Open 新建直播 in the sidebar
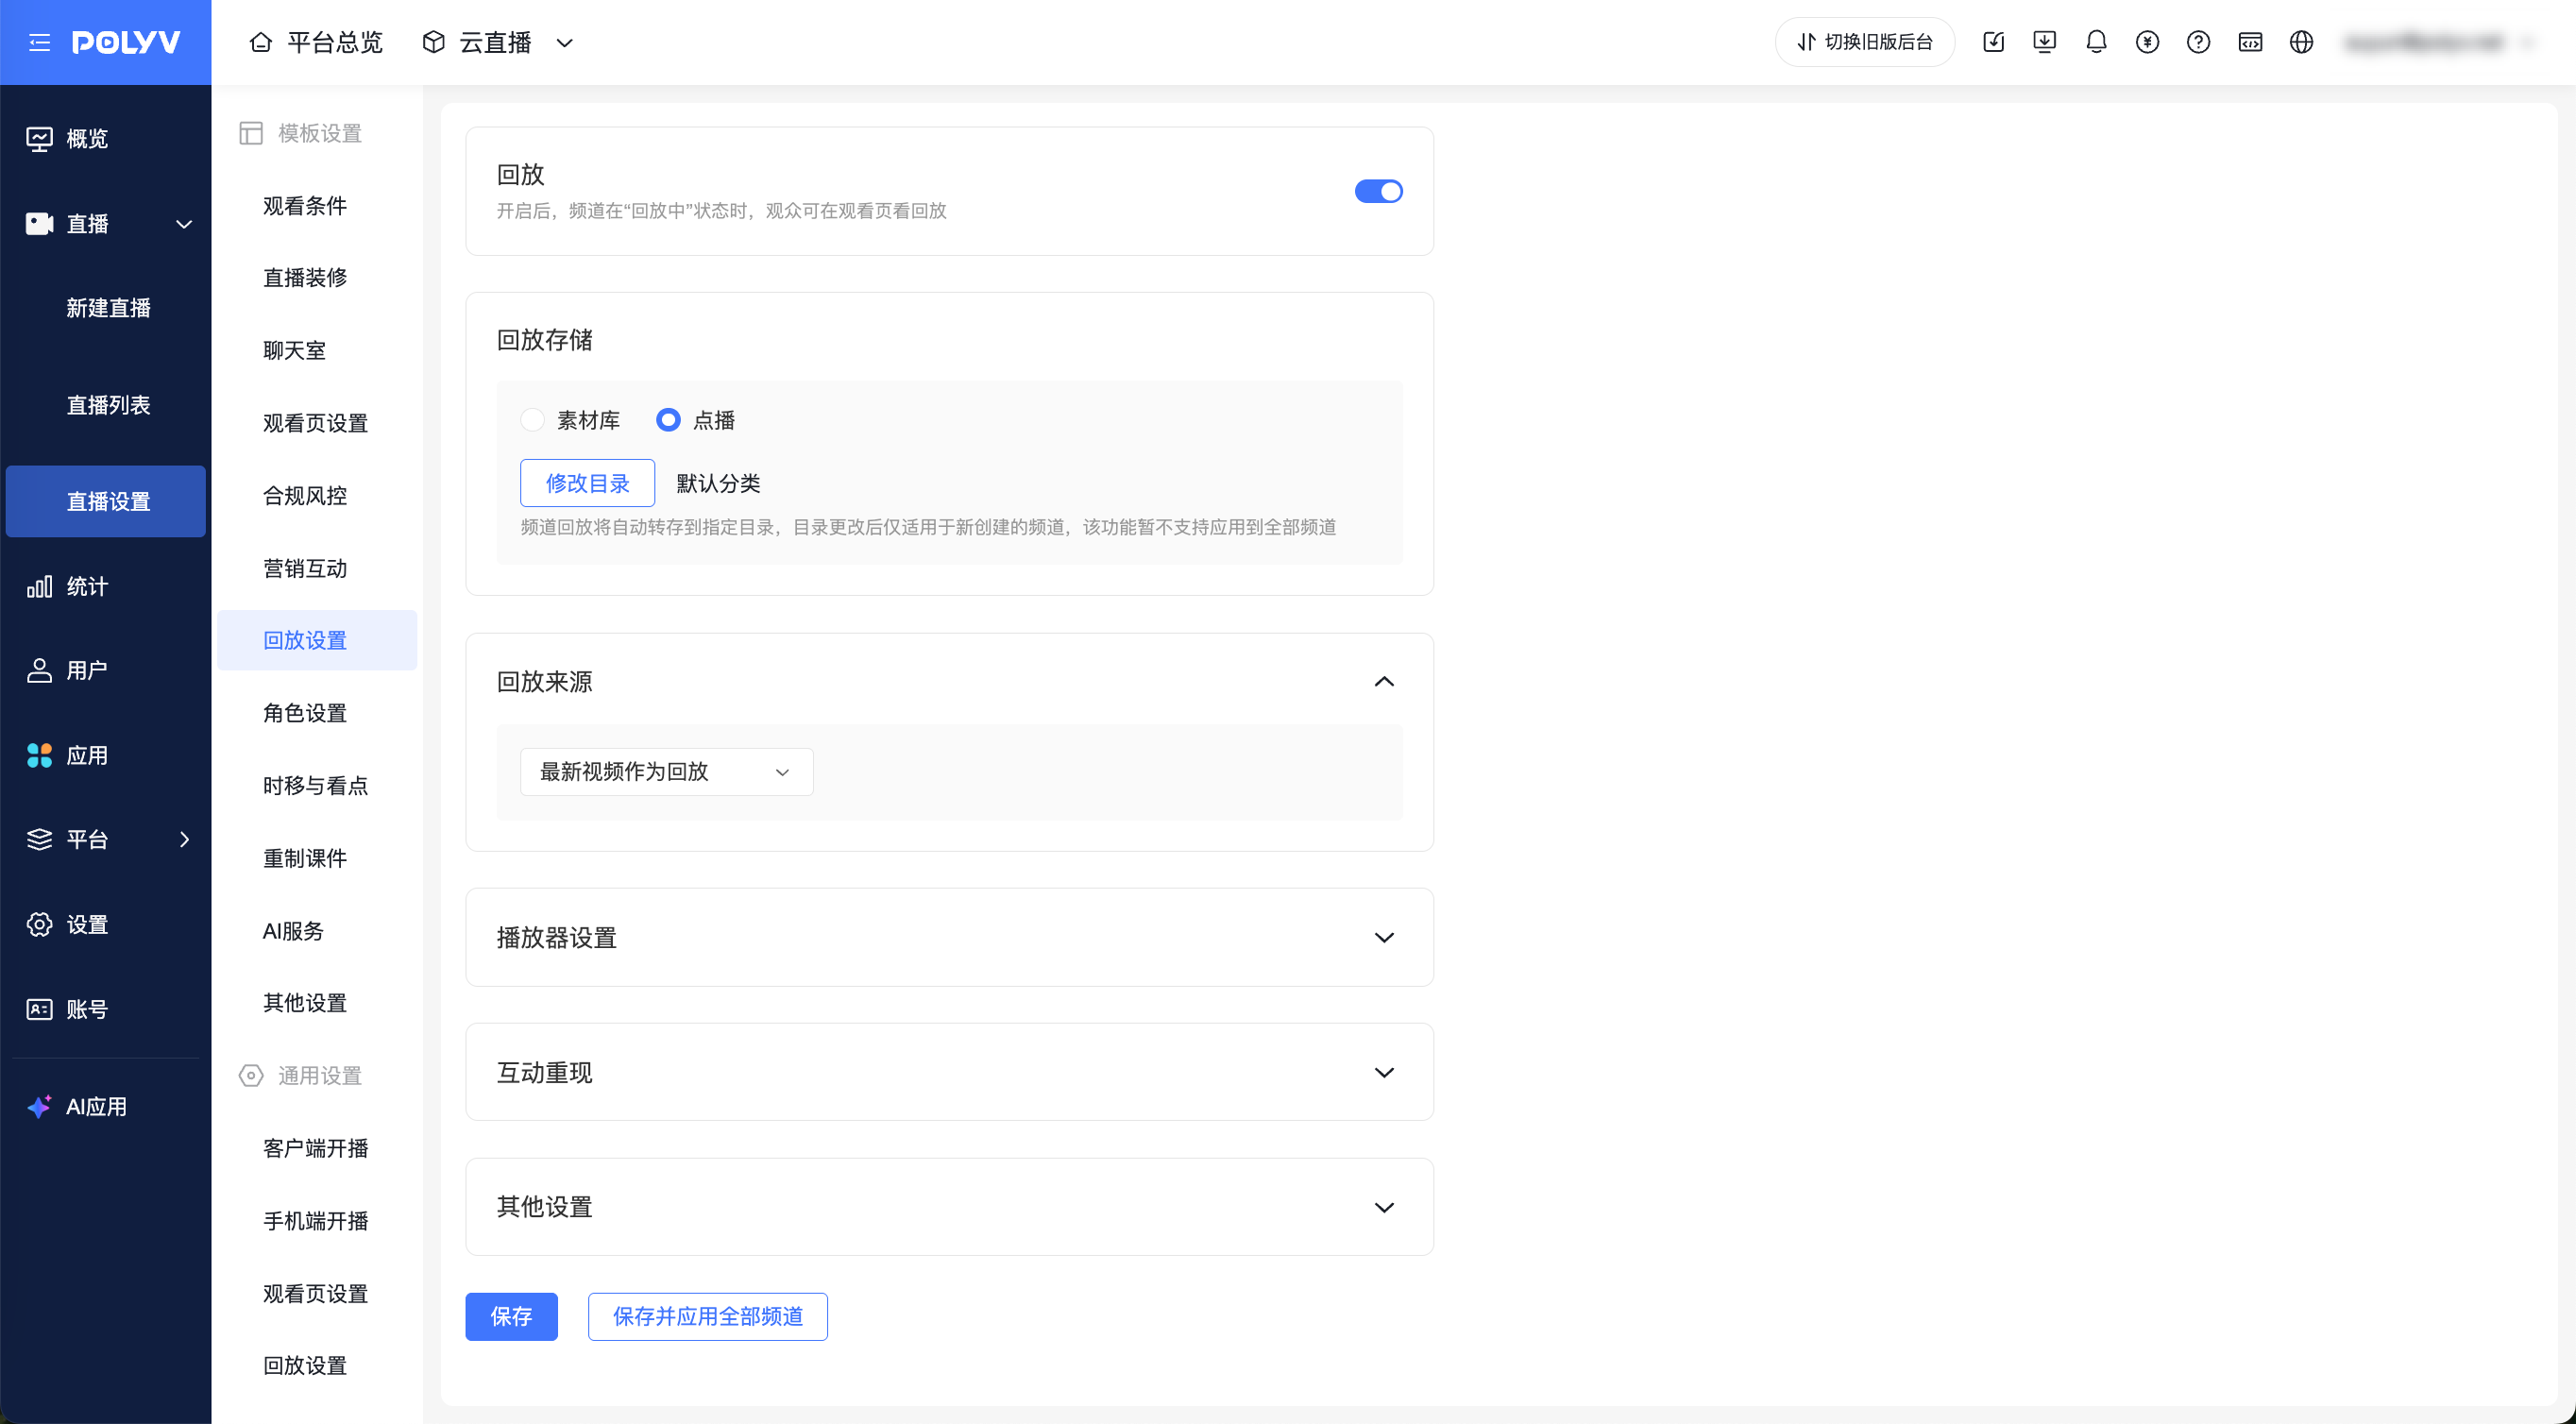Screen dimensions: 2576x1424 tap(108, 308)
